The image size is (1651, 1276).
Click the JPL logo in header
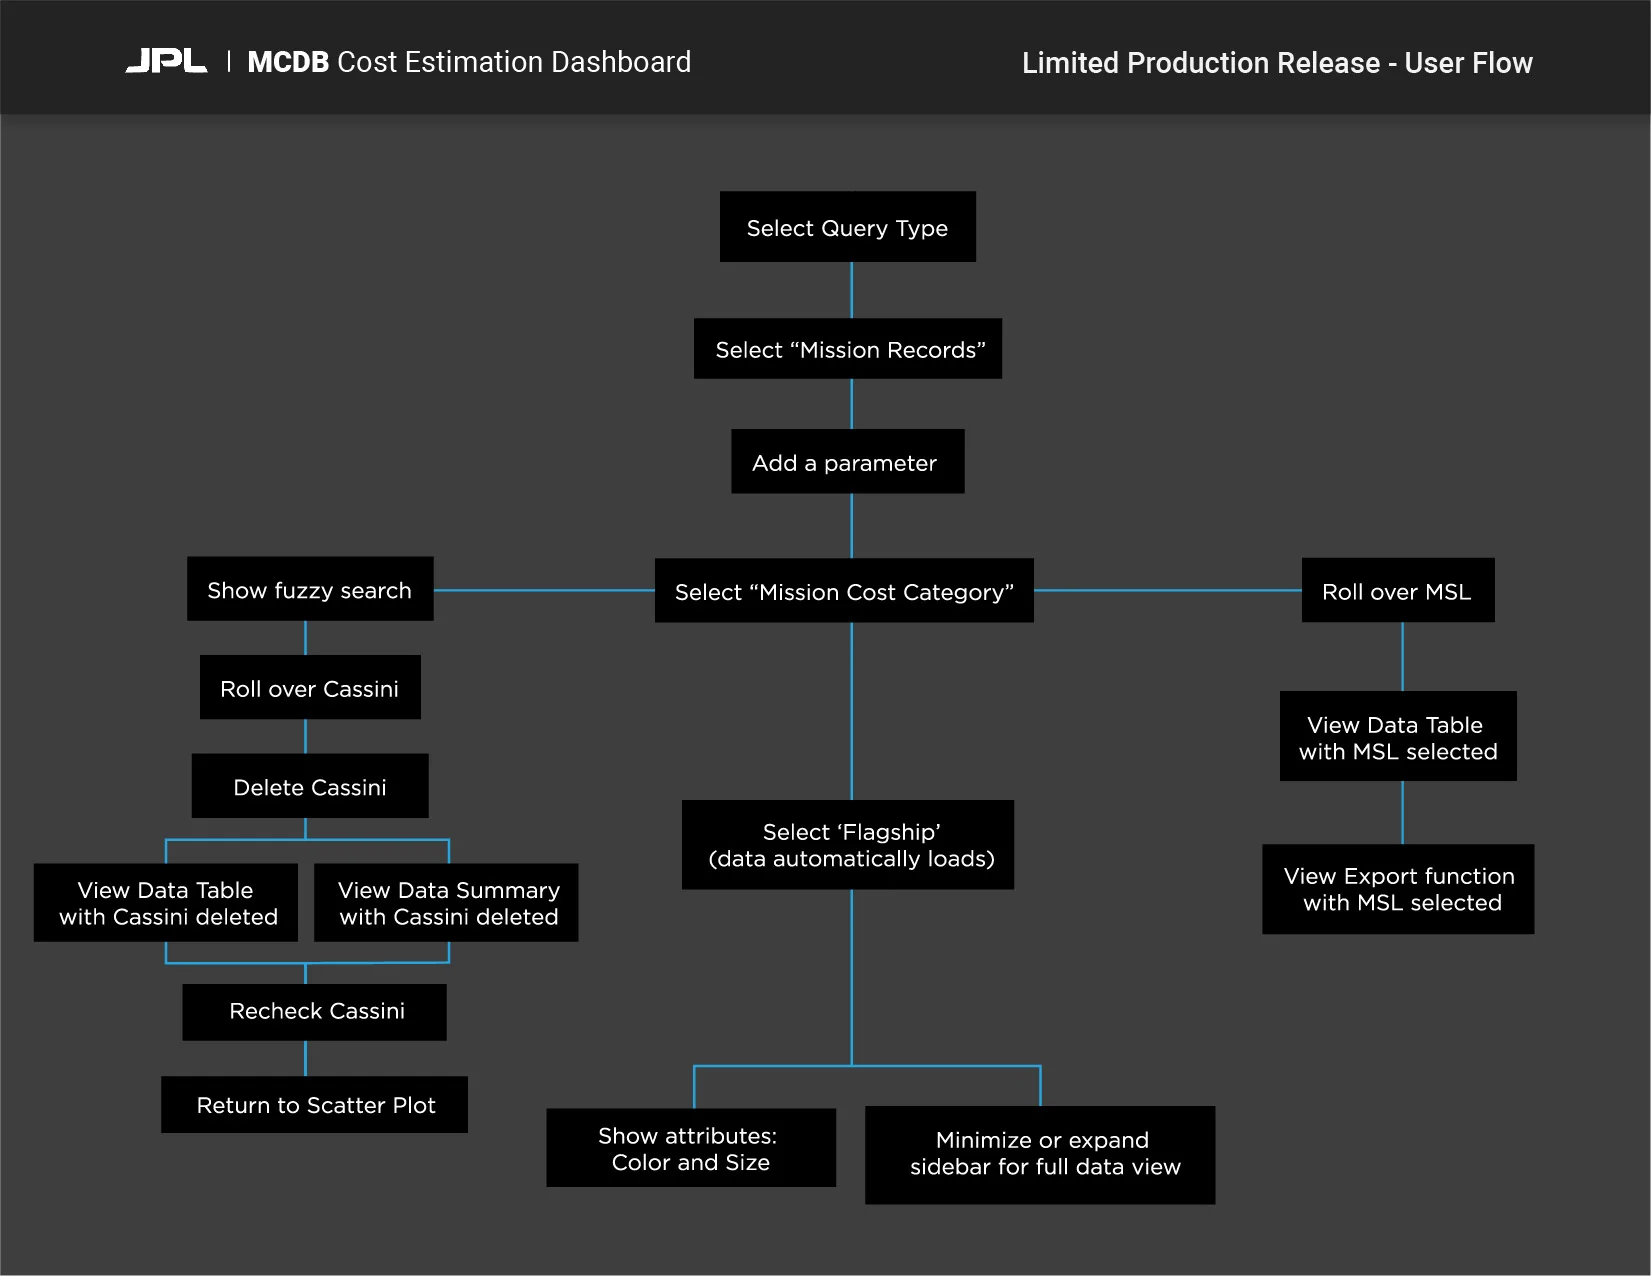pyautogui.click(x=166, y=61)
